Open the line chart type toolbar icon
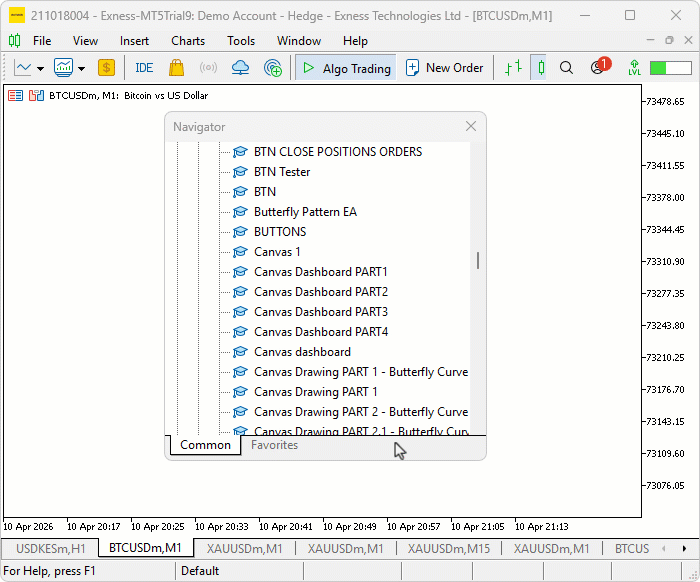 22,68
